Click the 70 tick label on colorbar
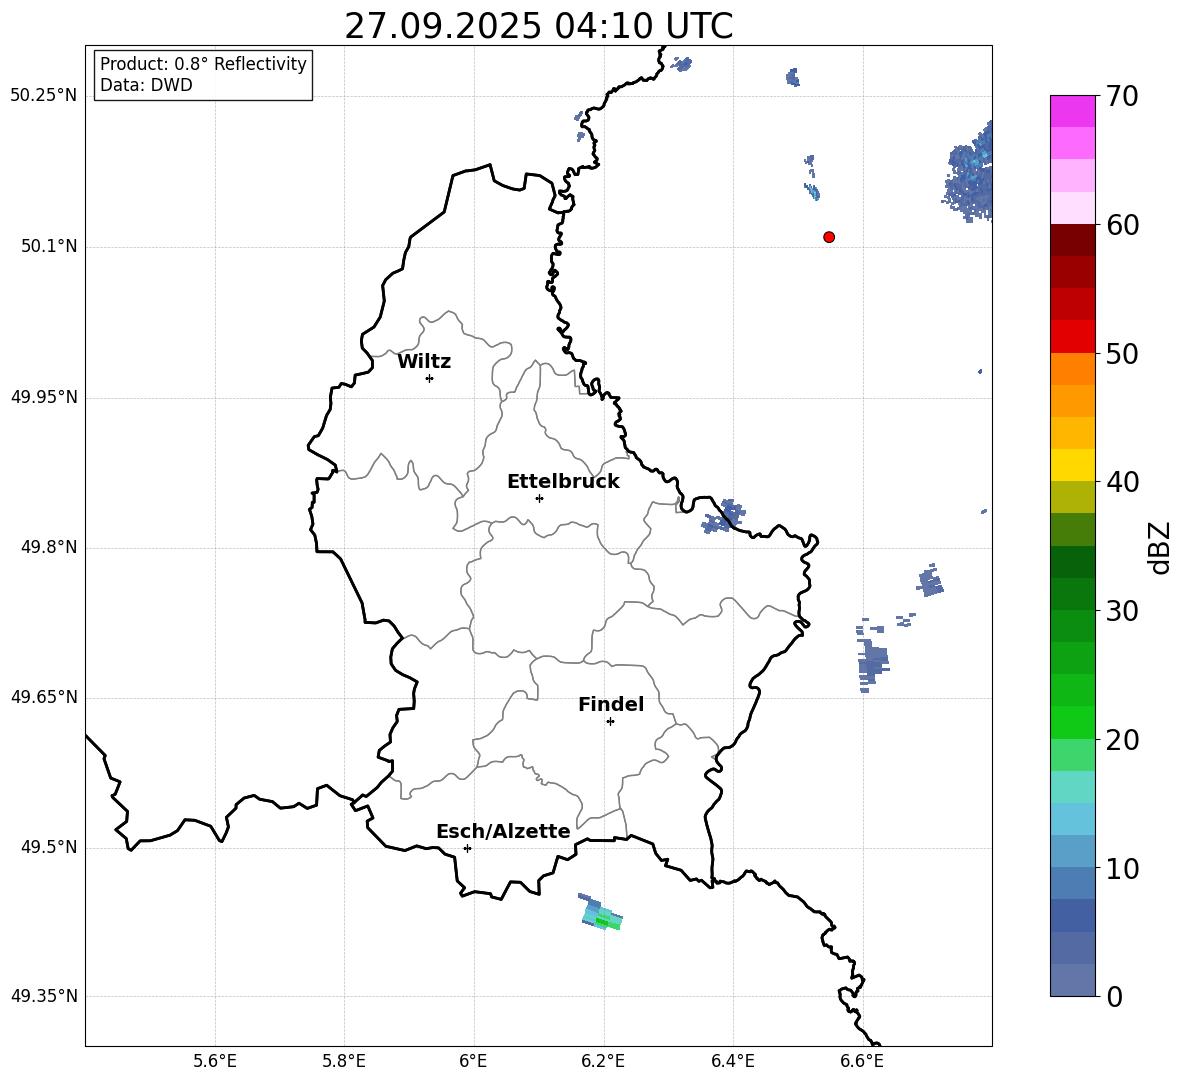Image resolution: width=1184 pixels, height=1081 pixels. point(1122,96)
